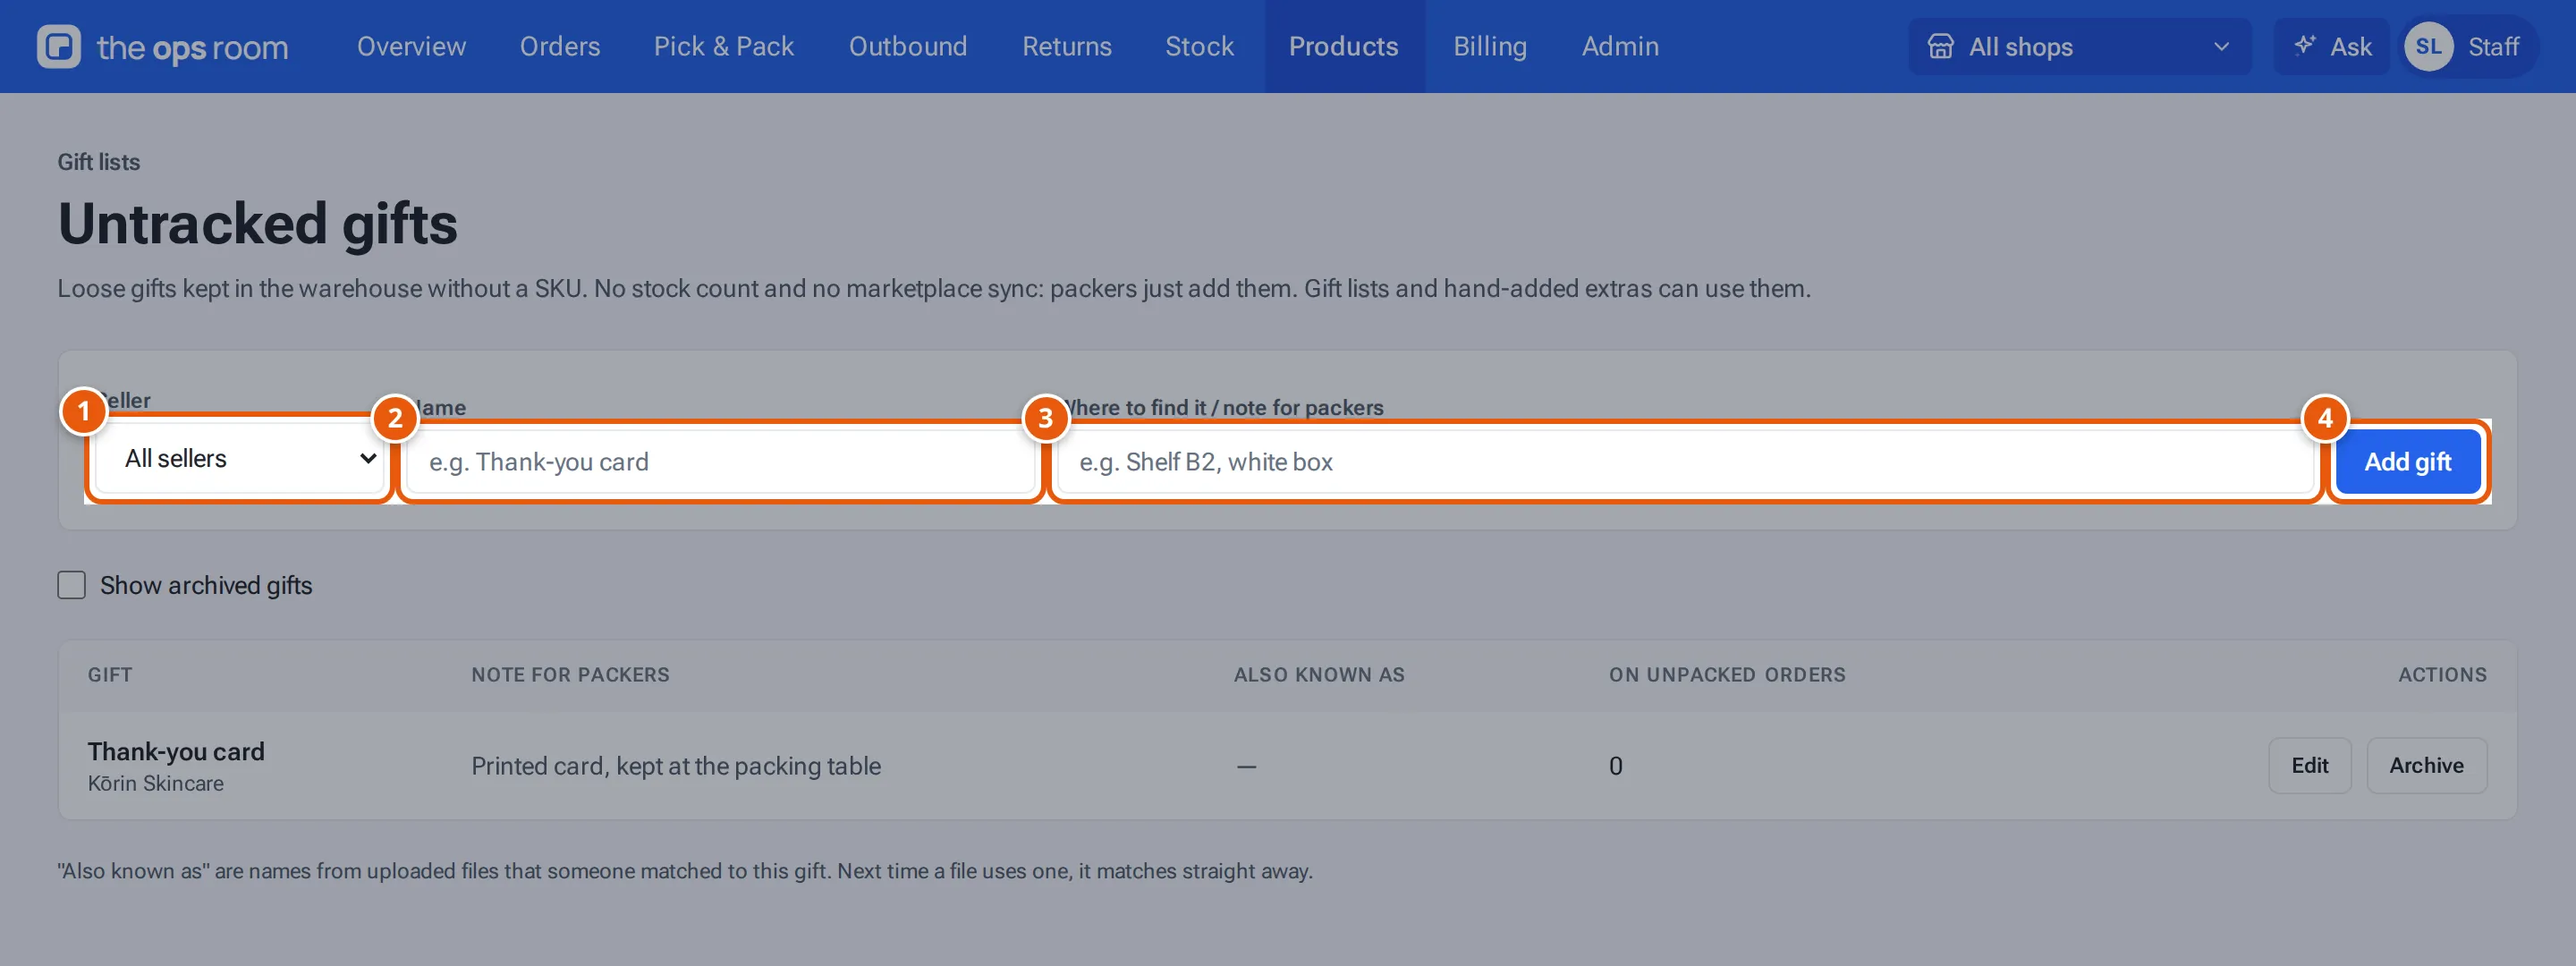Click the Add gift button

coord(2407,461)
